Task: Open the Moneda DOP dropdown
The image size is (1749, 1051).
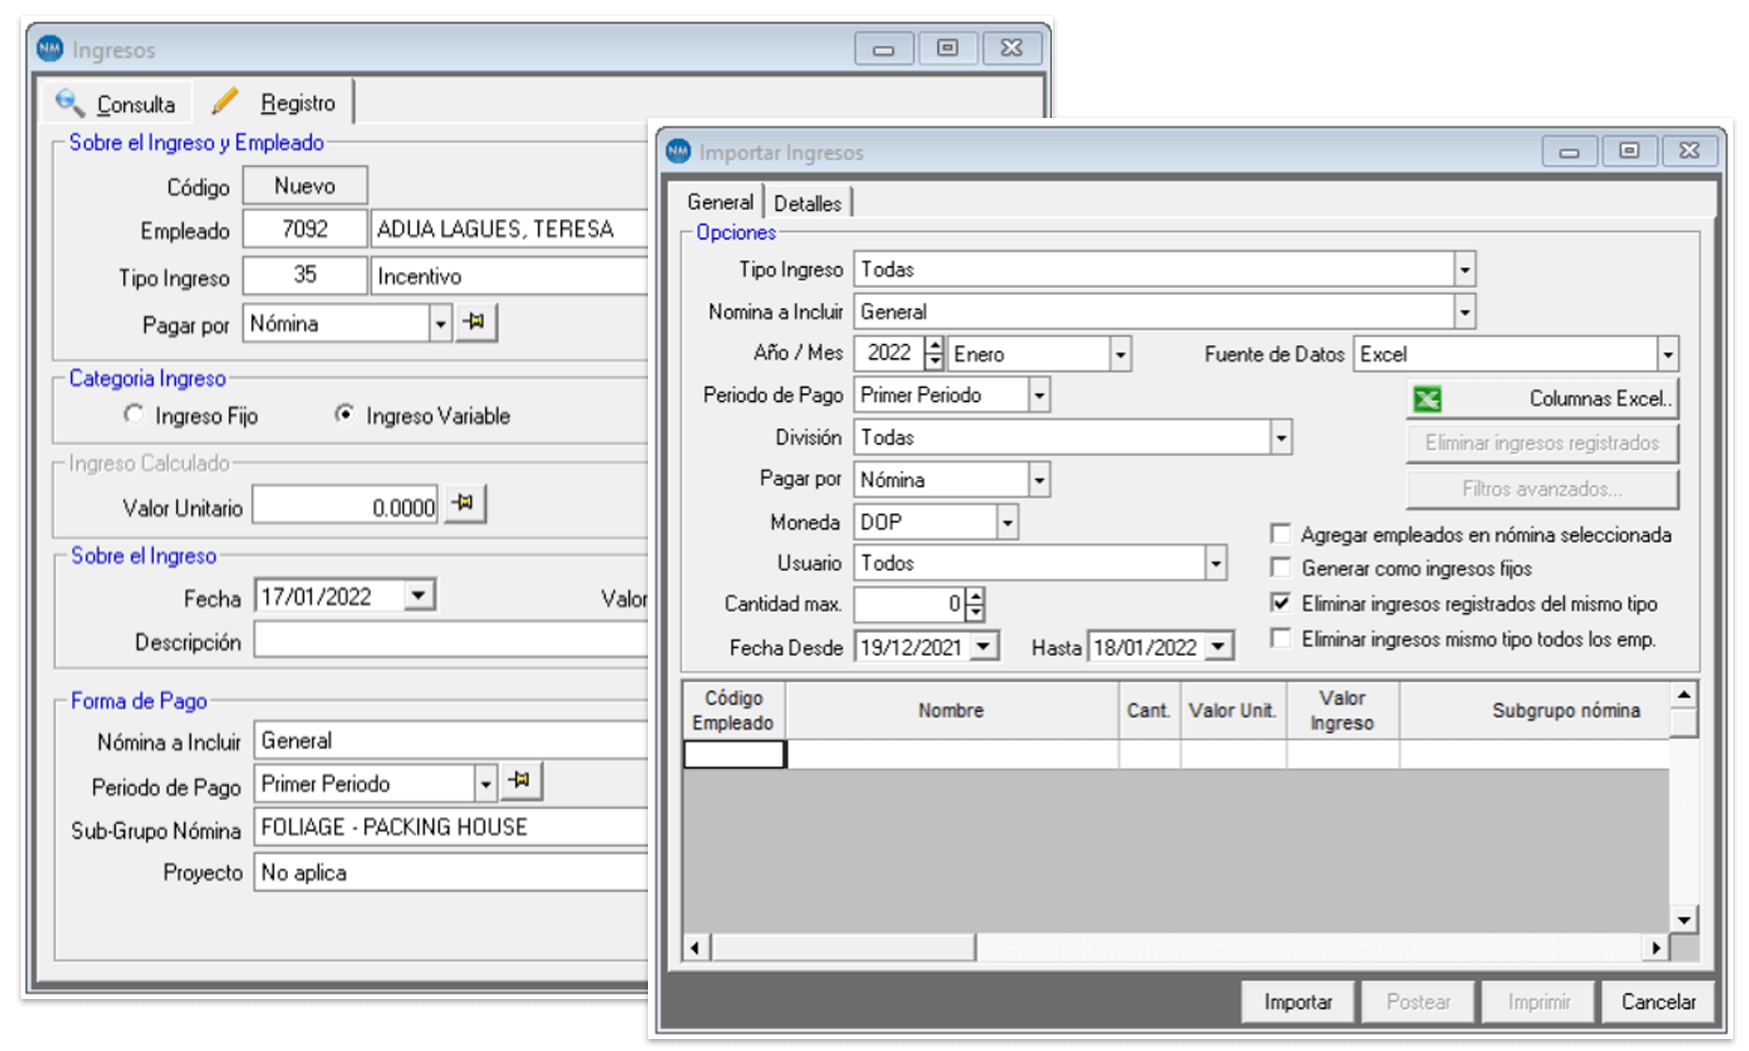Action: tap(1007, 522)
